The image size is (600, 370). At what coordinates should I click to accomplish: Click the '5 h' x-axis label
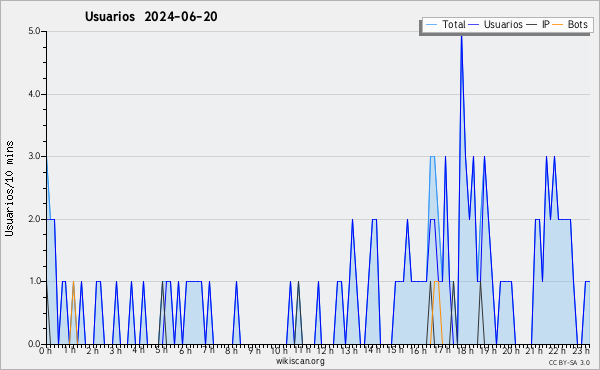(161, 350)
